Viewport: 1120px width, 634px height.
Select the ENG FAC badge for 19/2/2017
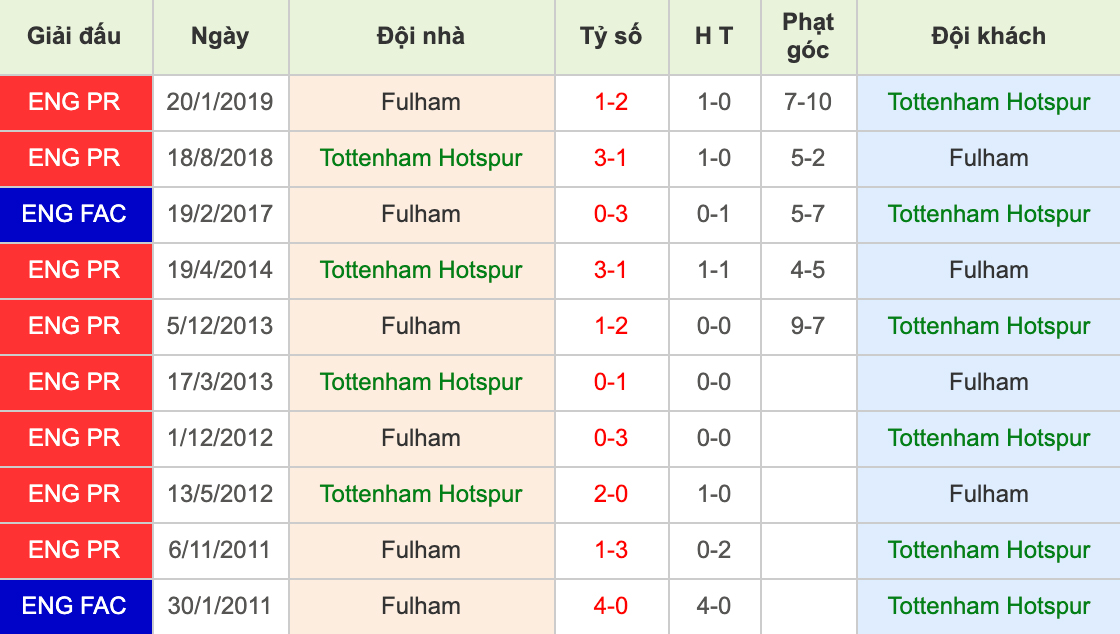pyautogui.click(x=75, y=214)
